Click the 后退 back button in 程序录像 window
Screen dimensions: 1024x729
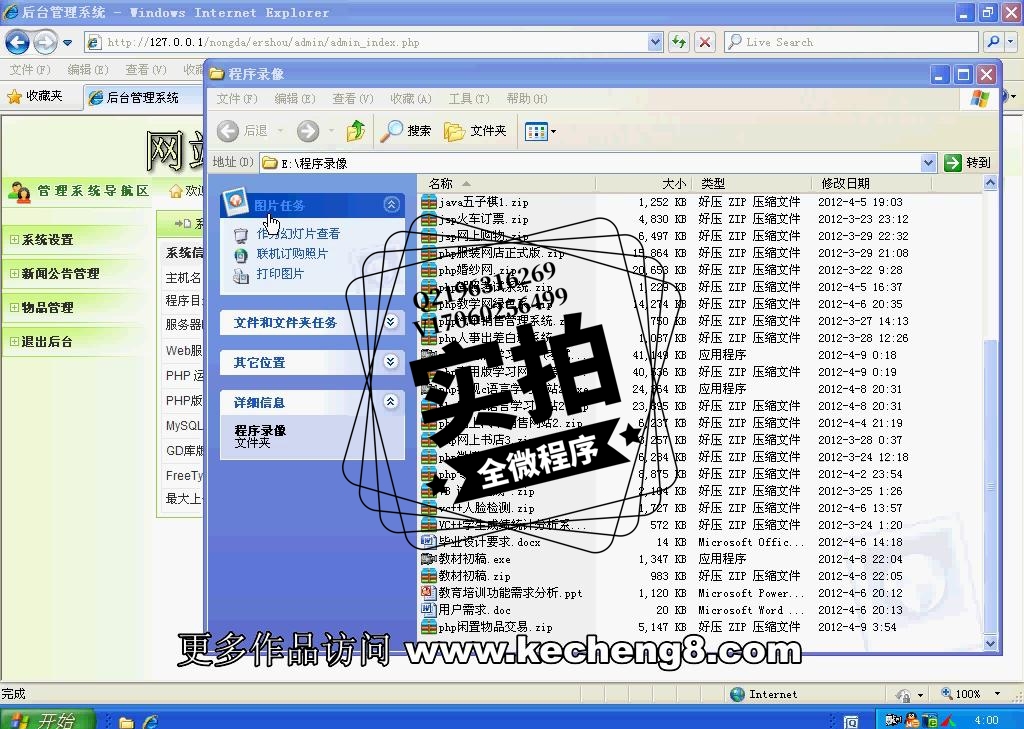pyautogui.click(x=242, y=131)
